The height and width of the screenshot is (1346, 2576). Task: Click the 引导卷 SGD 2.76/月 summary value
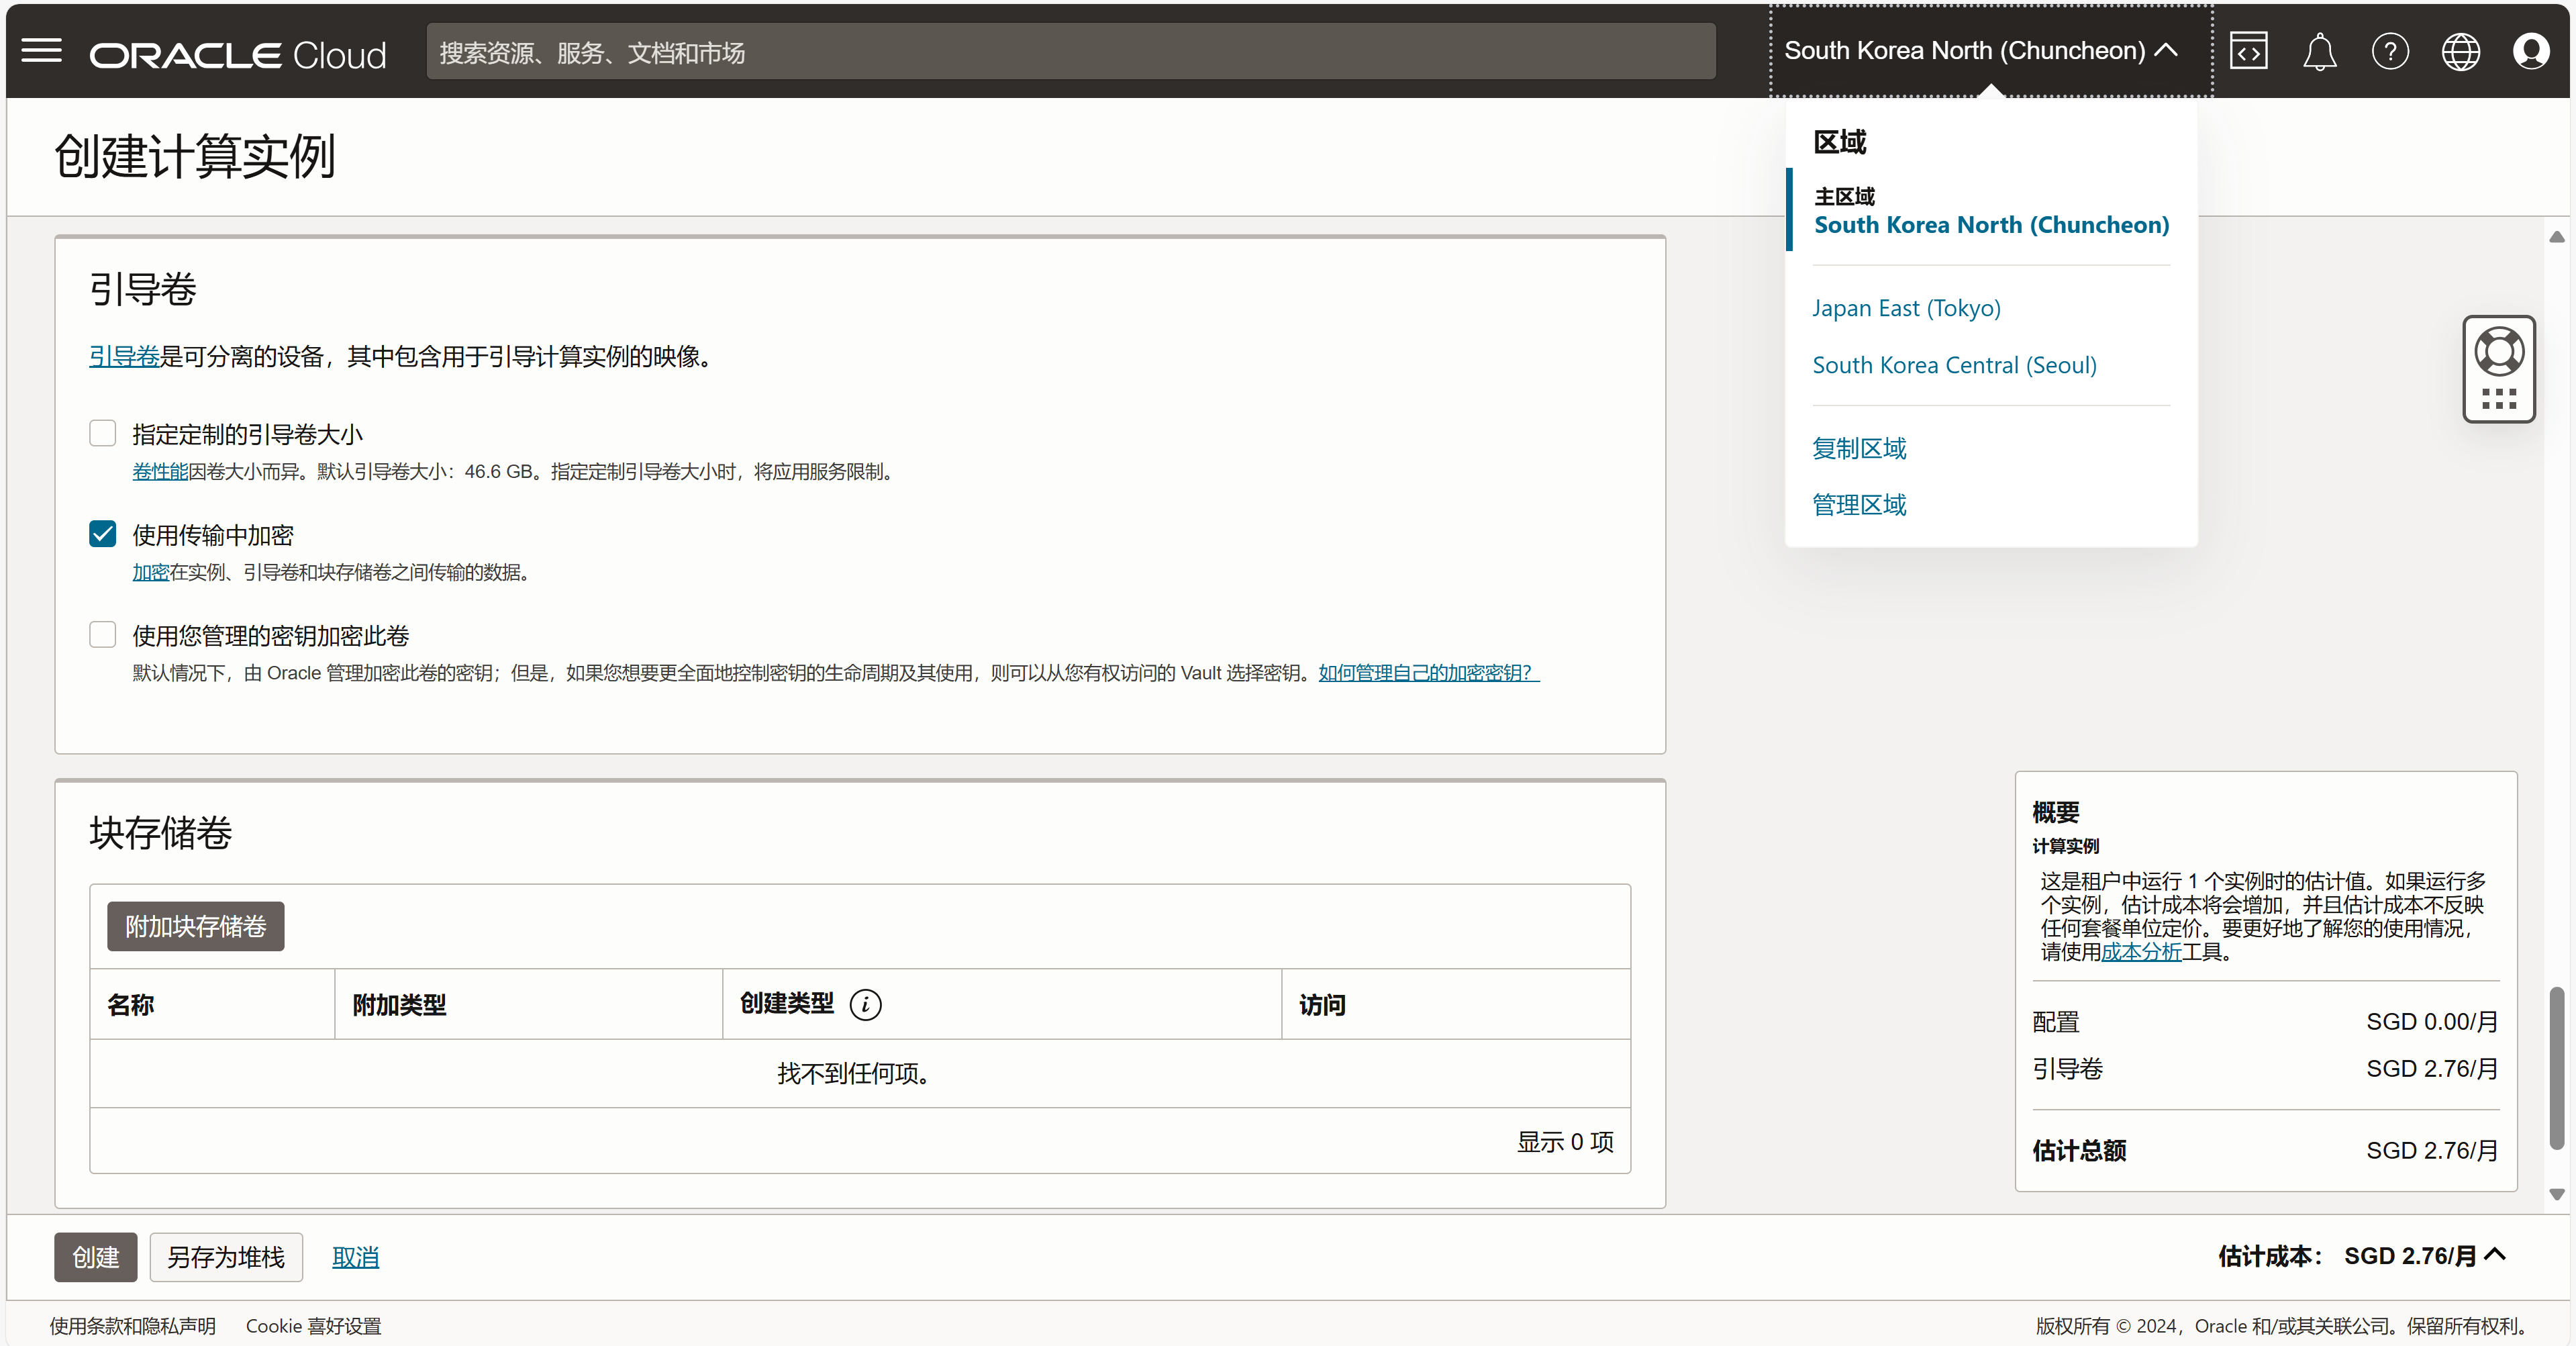(2432, 1068)
